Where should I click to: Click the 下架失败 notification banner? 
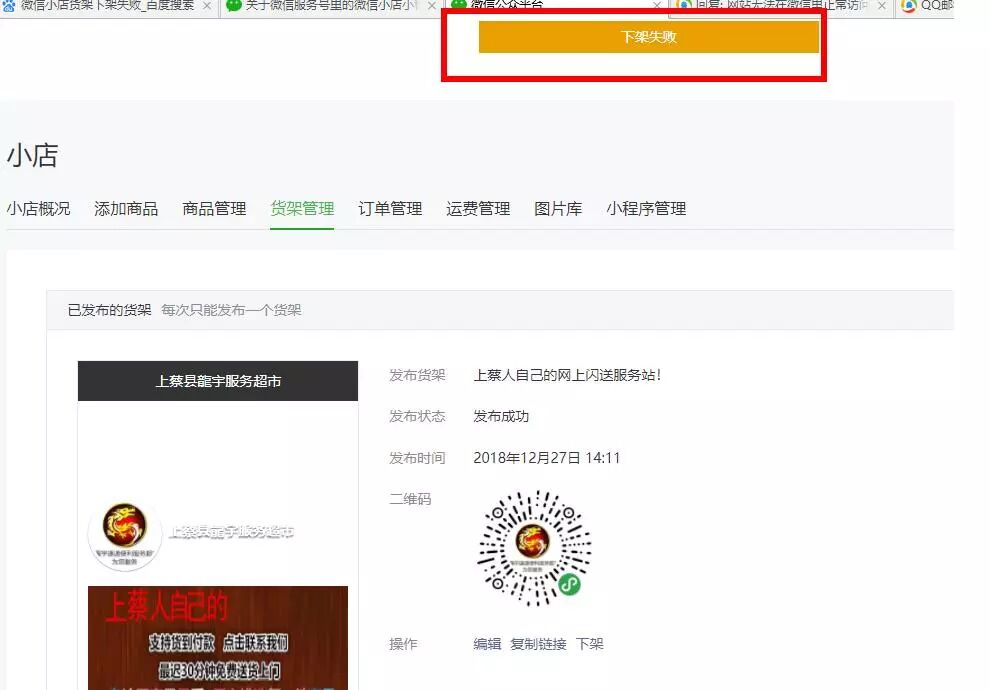[x=648, y=37]
